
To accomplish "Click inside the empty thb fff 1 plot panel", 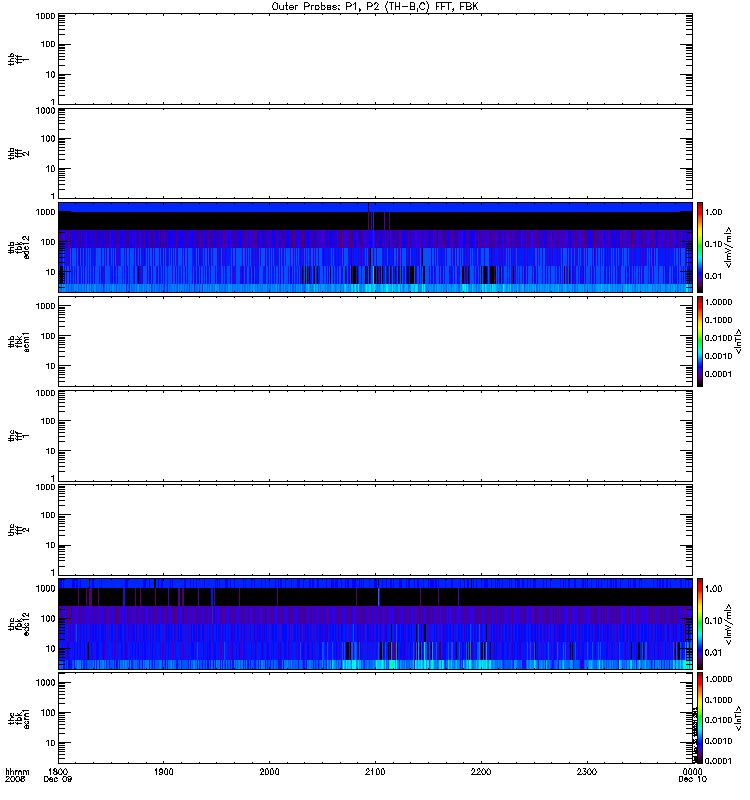I will pos(375,59).
